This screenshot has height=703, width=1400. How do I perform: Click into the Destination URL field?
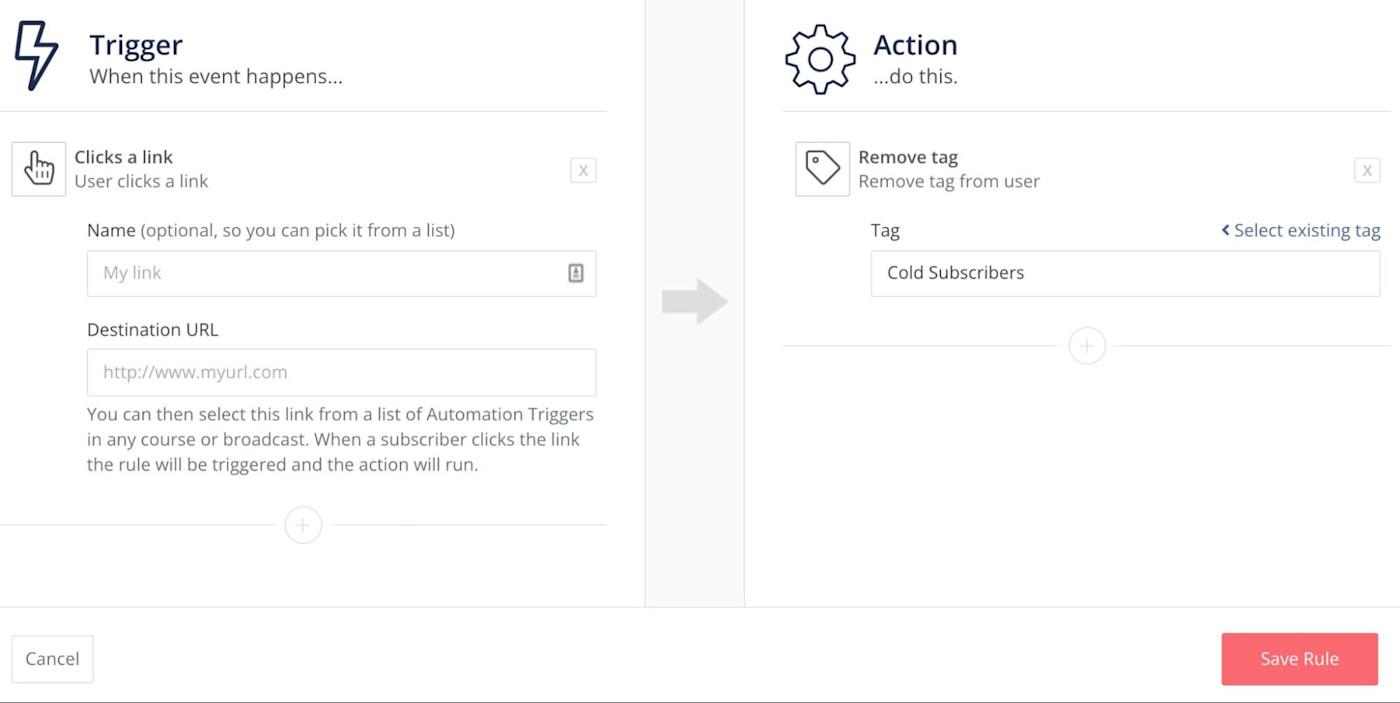point(341,372)
